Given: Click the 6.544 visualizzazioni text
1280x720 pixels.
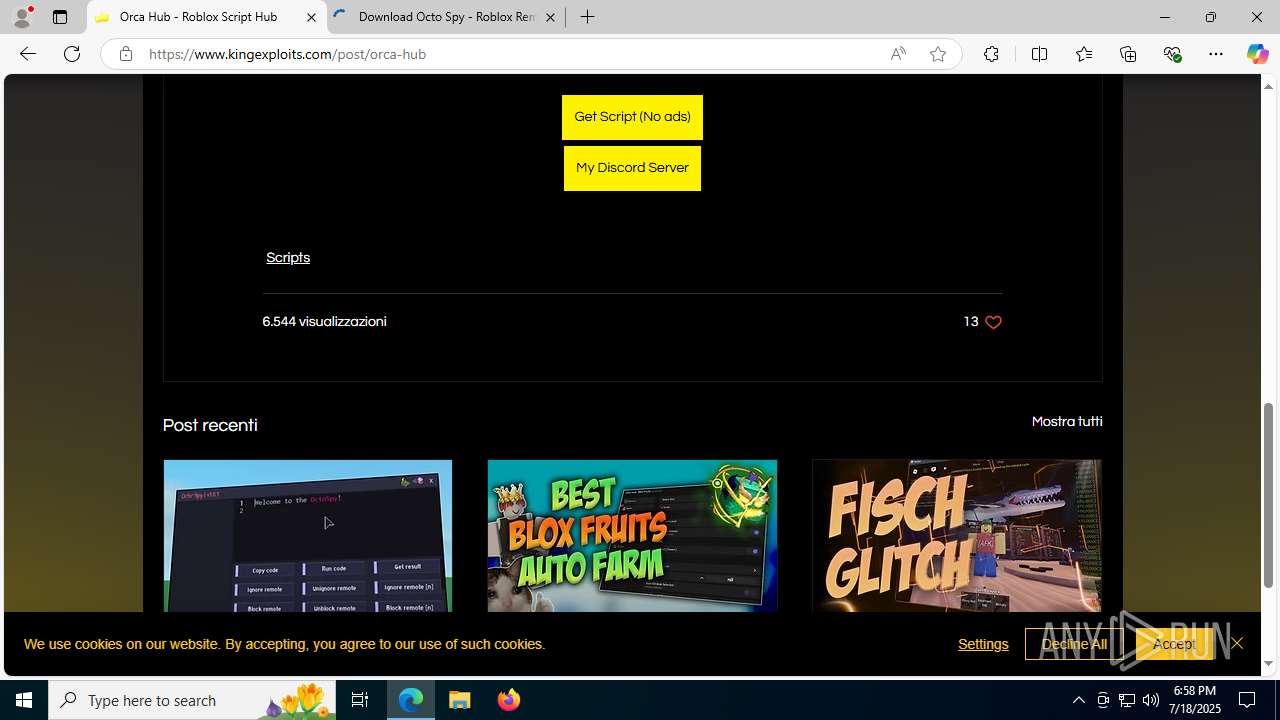Looking at the screenshot, I should [x=324, y=322].
